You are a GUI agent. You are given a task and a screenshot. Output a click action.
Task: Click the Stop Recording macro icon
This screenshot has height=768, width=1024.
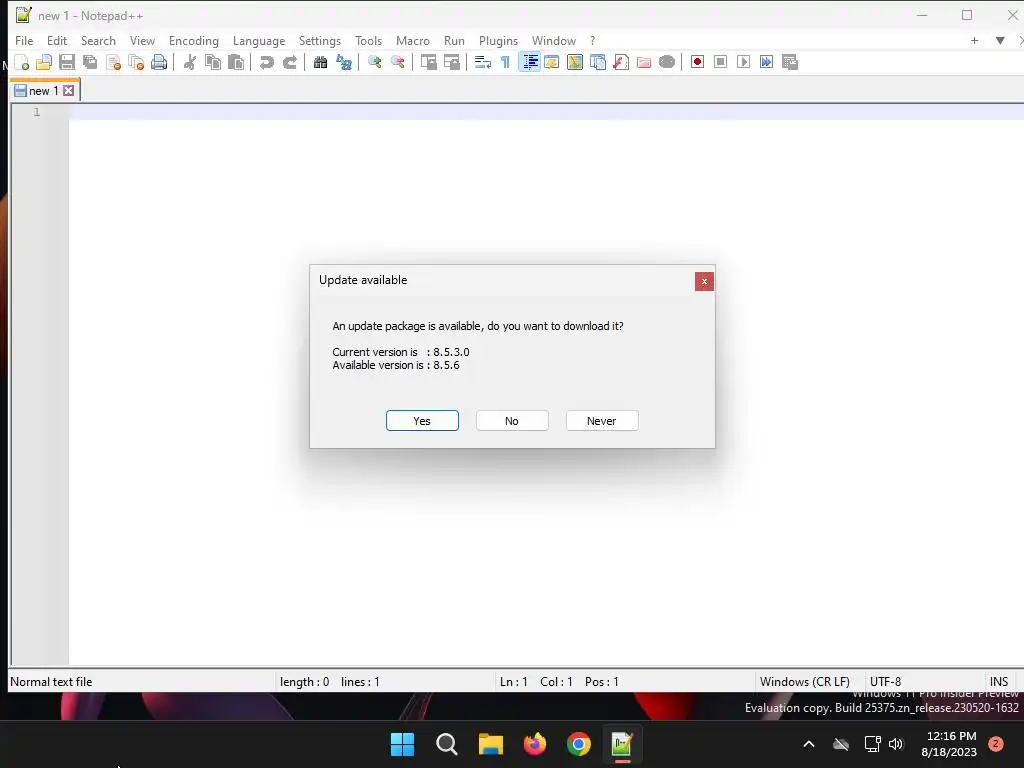(x=720, y=62)
